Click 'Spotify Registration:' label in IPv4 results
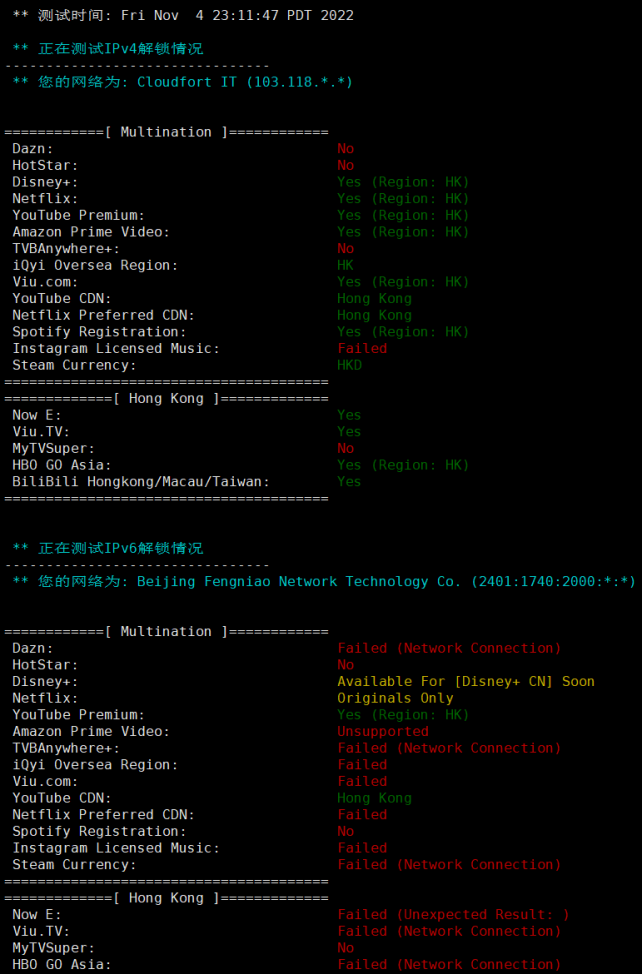 tap(99, 332)
